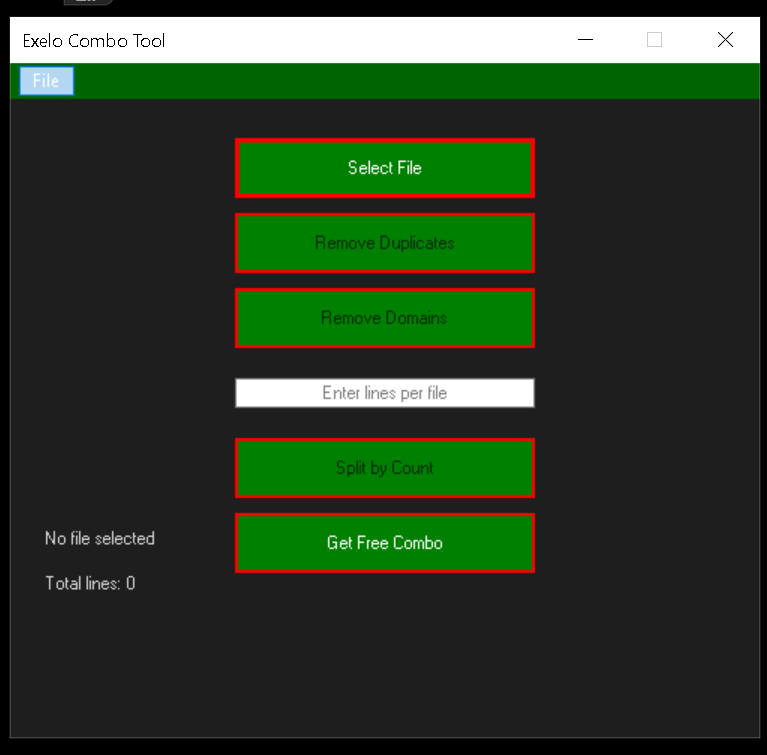Click the Remove Domains button

[384, 318]
